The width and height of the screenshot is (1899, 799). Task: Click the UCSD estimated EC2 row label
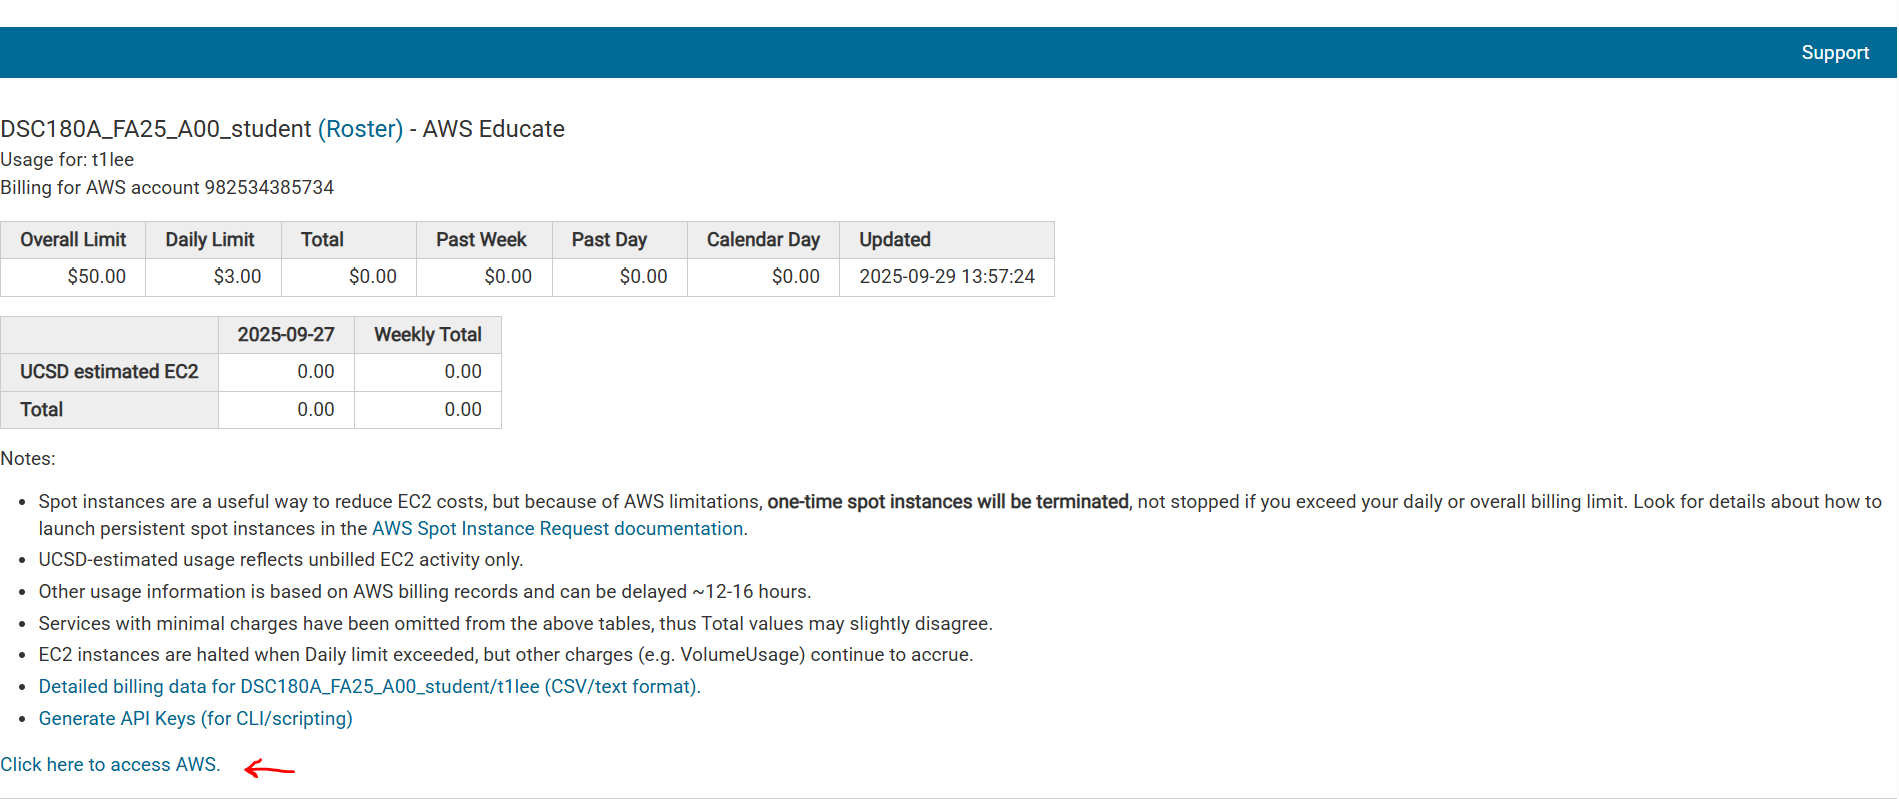[109, 372]
